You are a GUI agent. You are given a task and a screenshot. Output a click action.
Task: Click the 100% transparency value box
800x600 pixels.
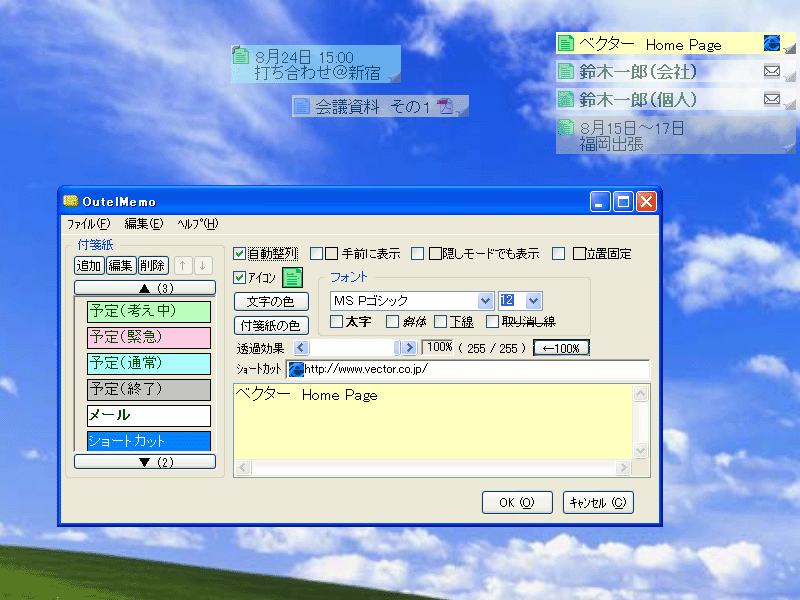[x=438, y=348]
